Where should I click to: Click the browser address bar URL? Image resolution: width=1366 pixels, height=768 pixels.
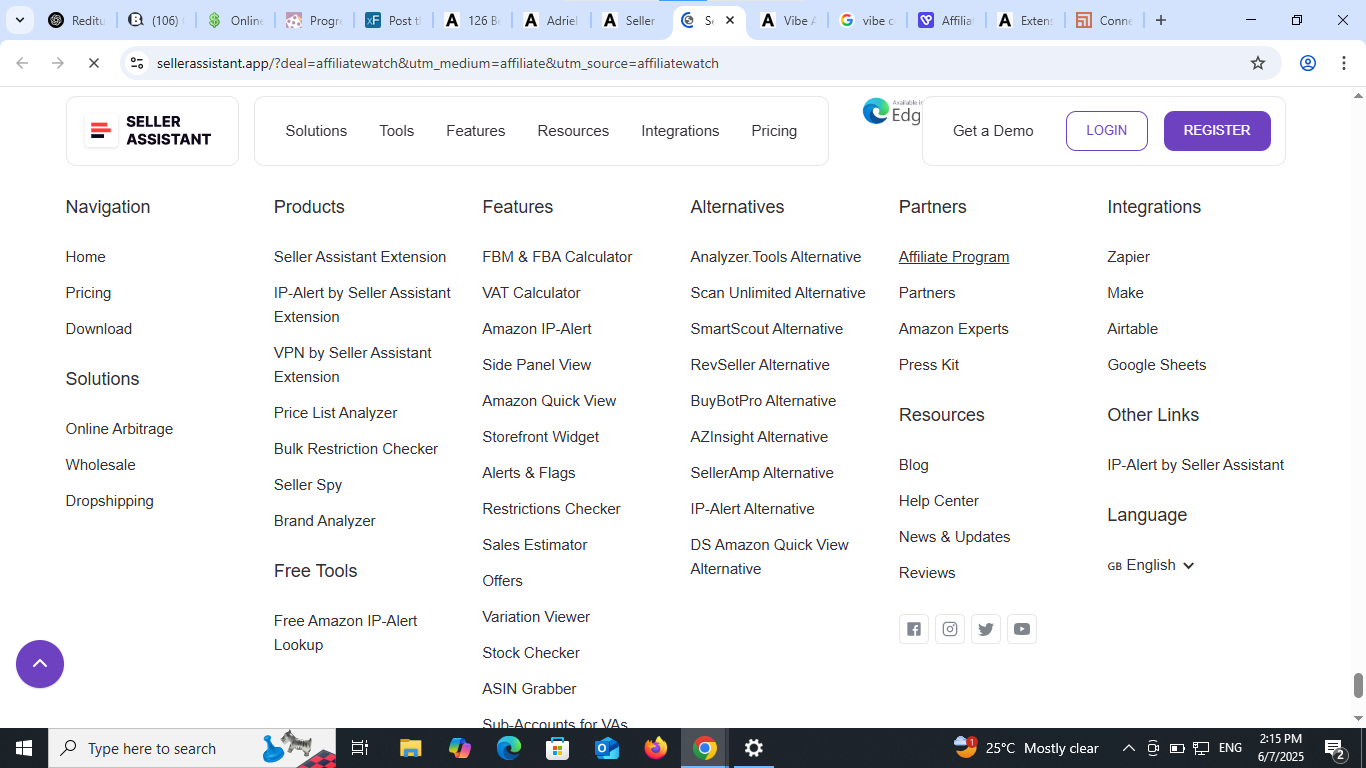pyautogui.click(x=438, y=63)
